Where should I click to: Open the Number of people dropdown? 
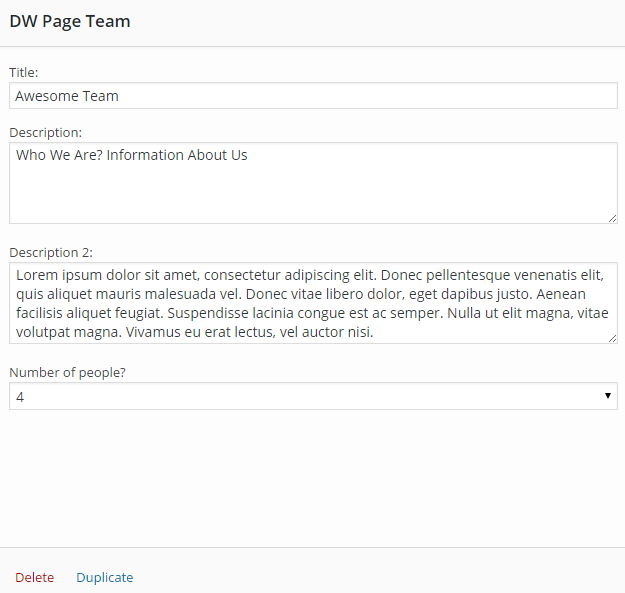pos(313,396)
